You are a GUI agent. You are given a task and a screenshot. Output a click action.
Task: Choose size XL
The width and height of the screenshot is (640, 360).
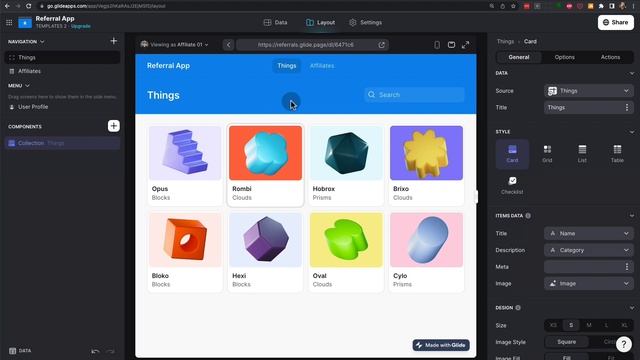[624, 325]
